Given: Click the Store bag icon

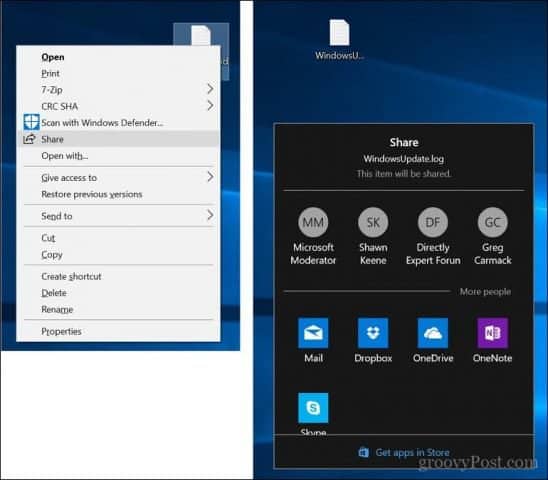Looking at the screenshot, I should coord(363,452).
